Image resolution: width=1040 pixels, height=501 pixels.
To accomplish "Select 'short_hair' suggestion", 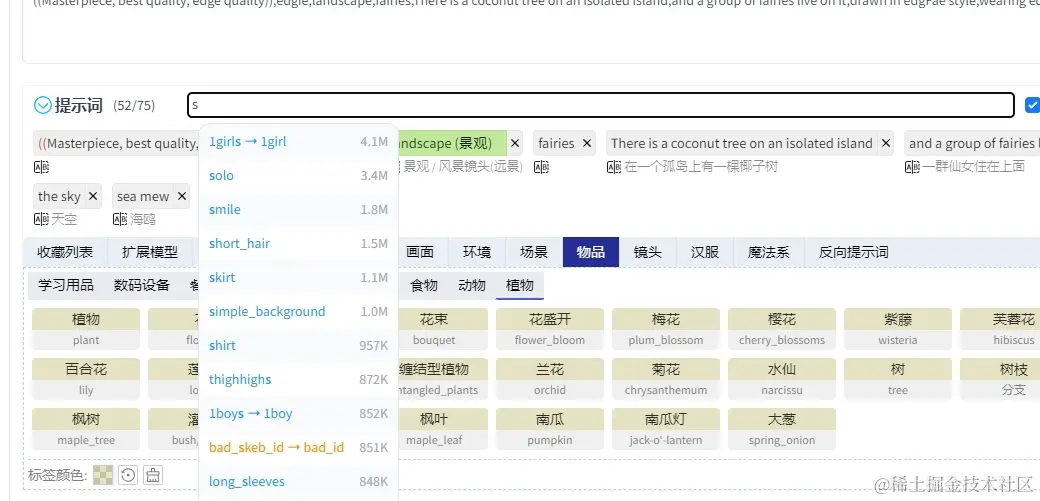I will tap(298, 244).
